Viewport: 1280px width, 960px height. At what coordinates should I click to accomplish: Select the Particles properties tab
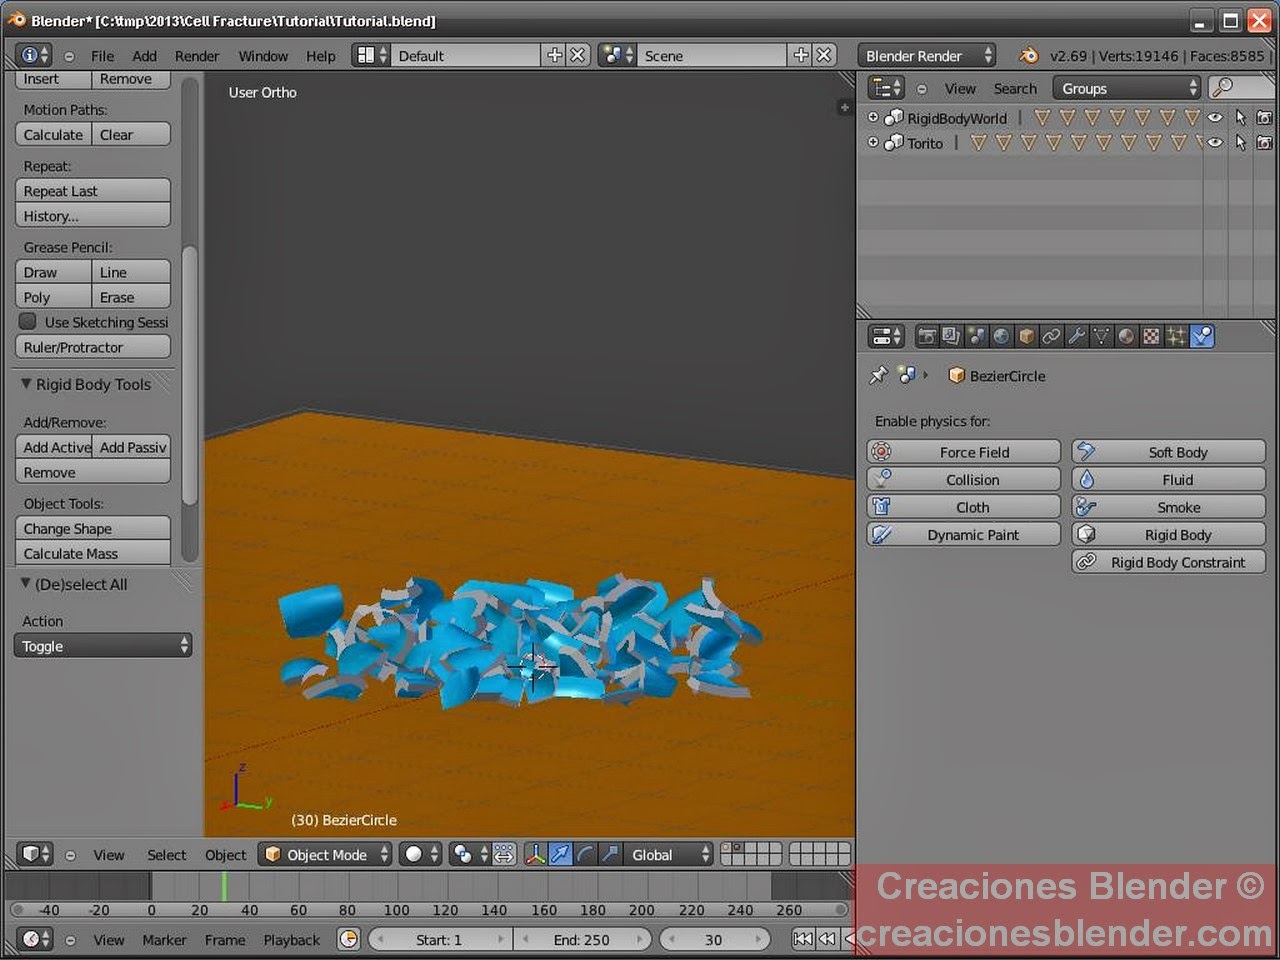(x=1178, y=336)
